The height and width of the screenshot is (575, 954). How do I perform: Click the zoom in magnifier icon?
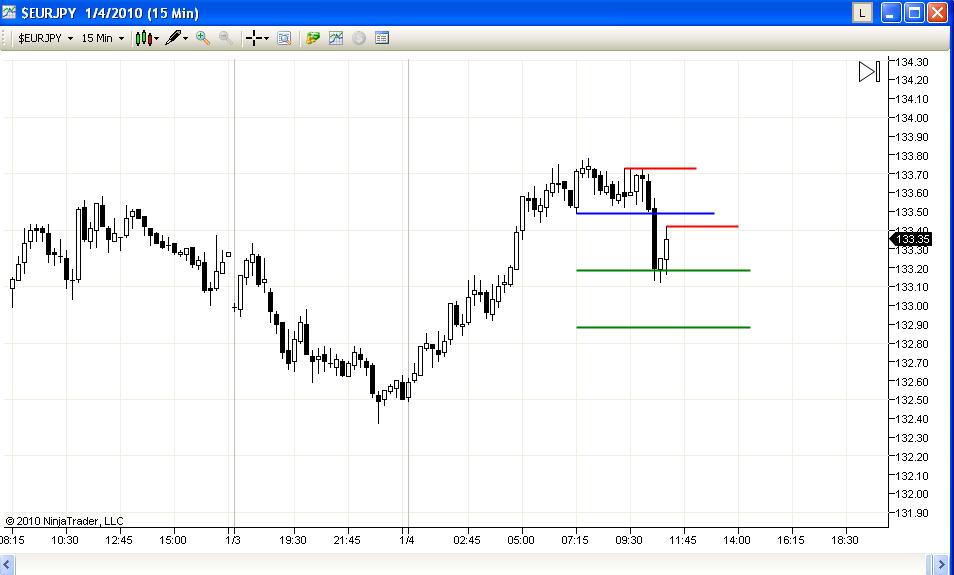point(203,38)
